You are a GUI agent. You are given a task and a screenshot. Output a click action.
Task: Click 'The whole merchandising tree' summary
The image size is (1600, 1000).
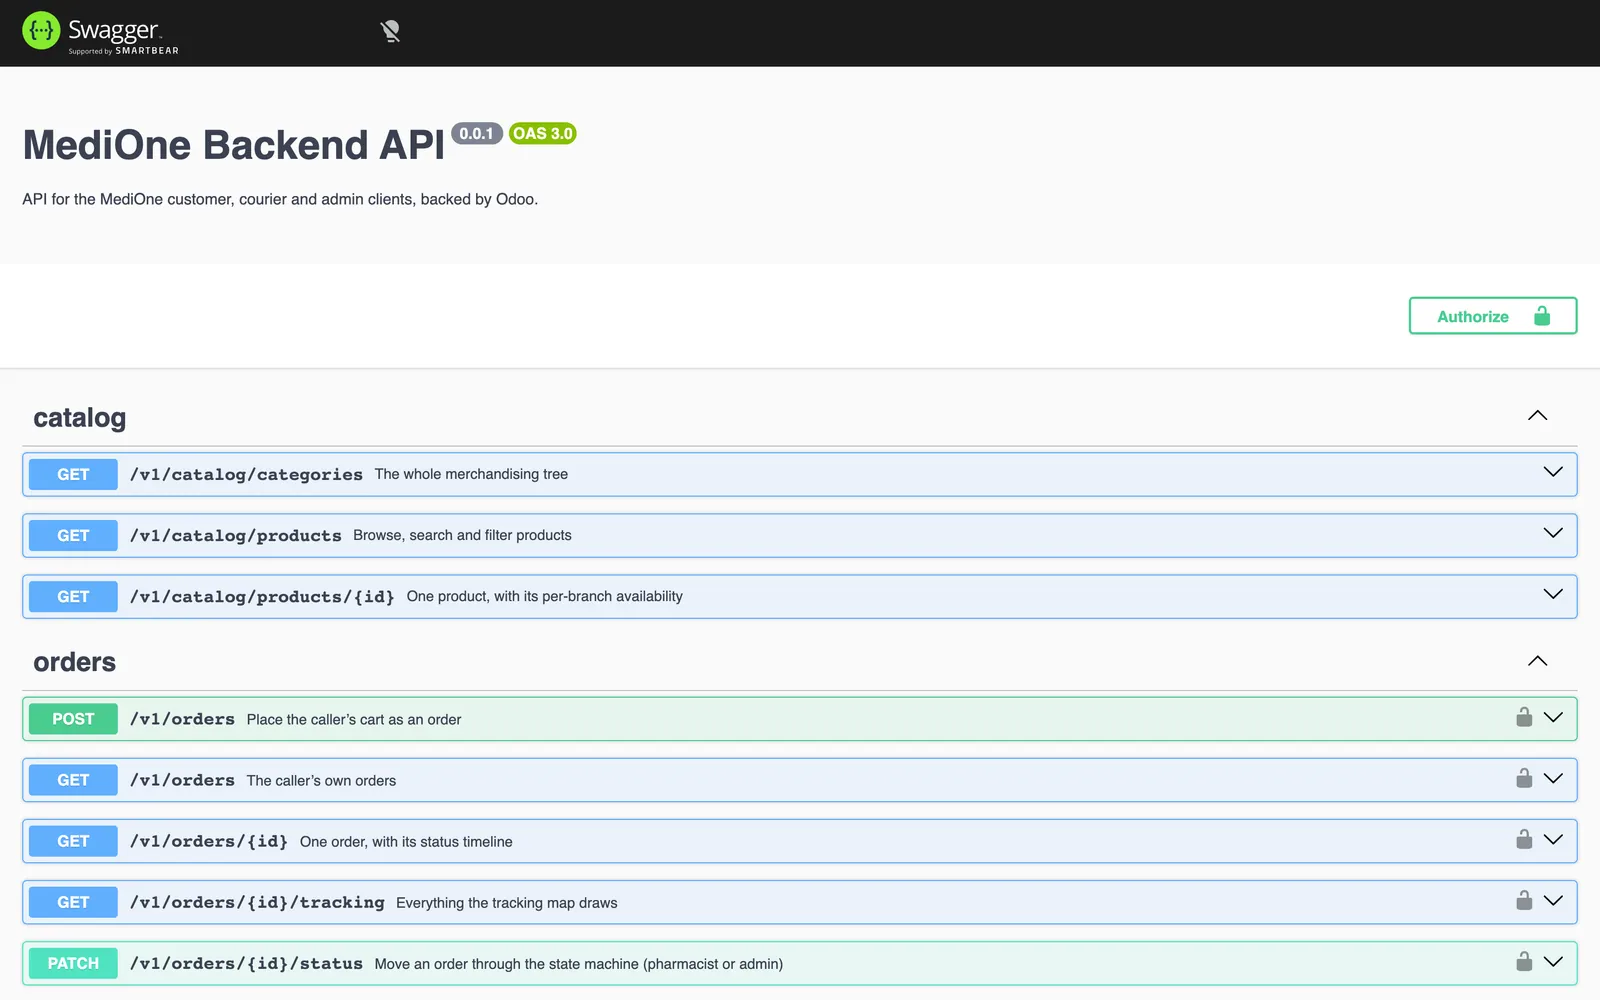point(471,474)
